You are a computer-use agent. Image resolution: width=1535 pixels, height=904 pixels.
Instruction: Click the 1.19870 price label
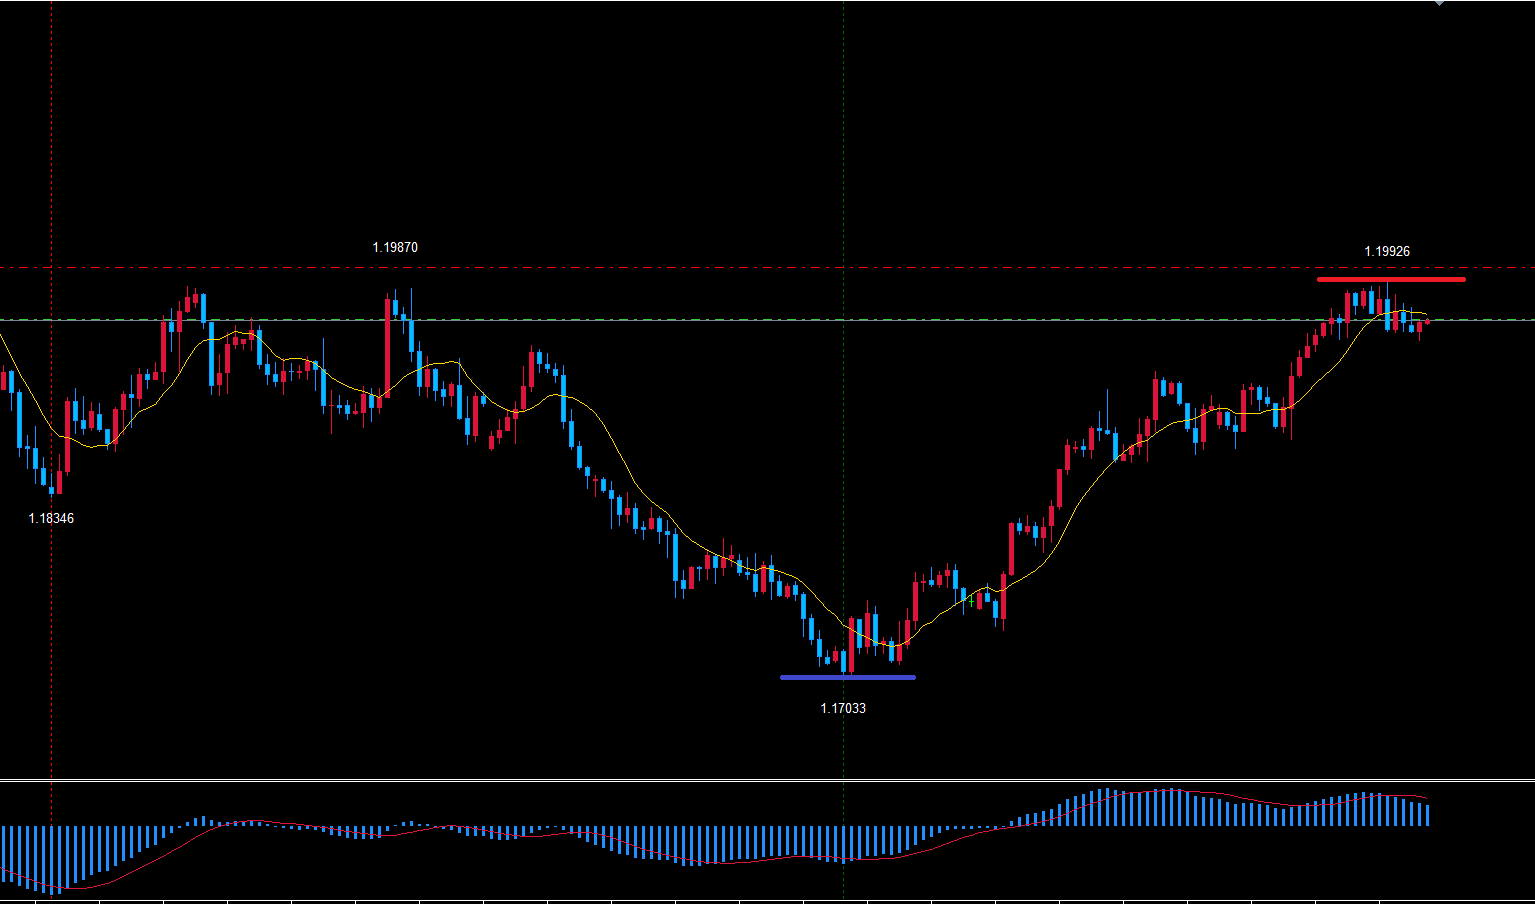395,247
